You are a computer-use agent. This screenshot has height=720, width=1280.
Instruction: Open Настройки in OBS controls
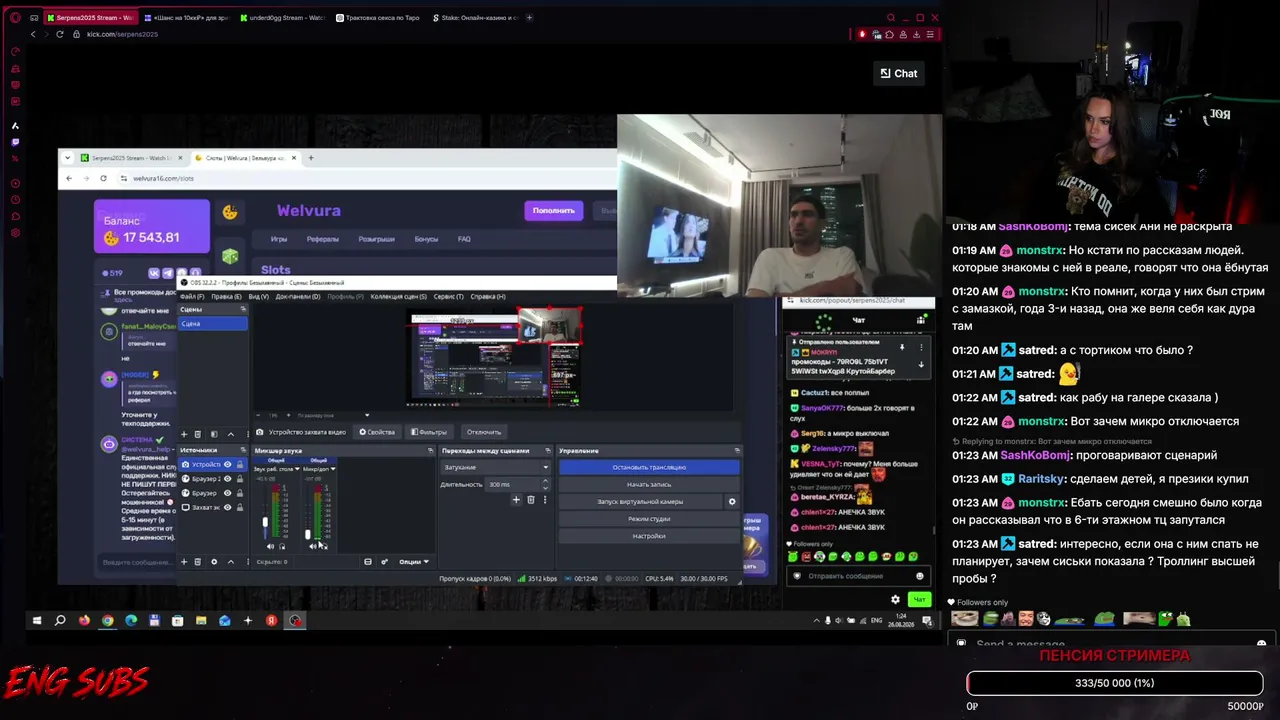click(649, 535)
